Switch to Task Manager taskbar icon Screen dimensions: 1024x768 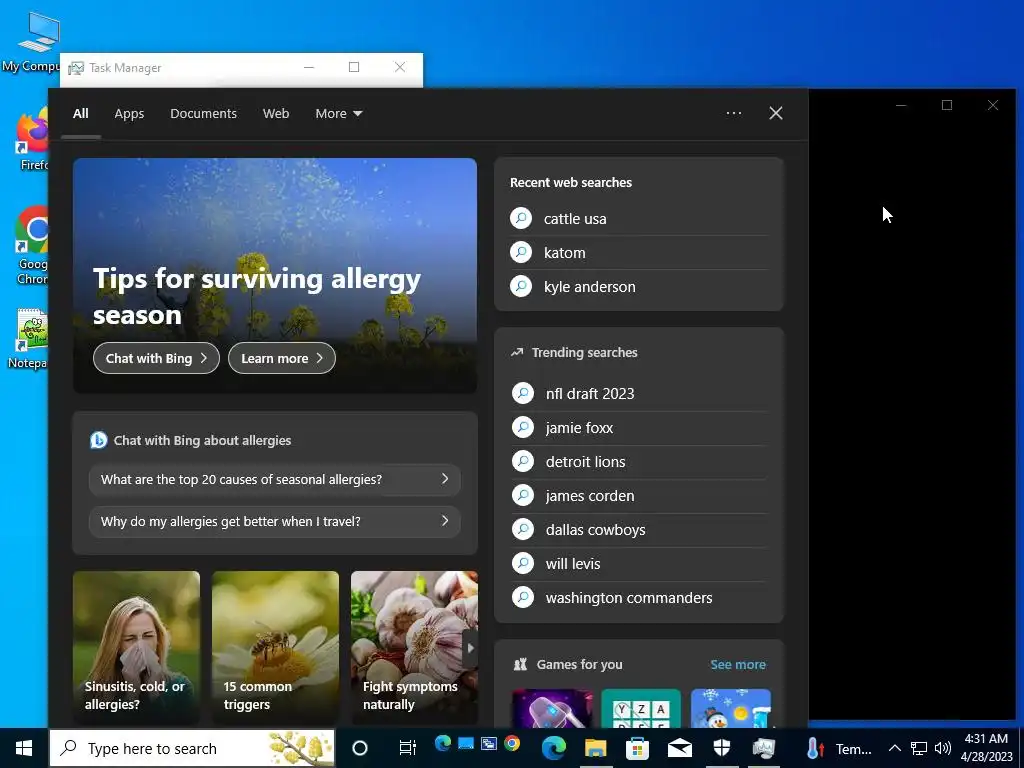[x=763, y=748]
